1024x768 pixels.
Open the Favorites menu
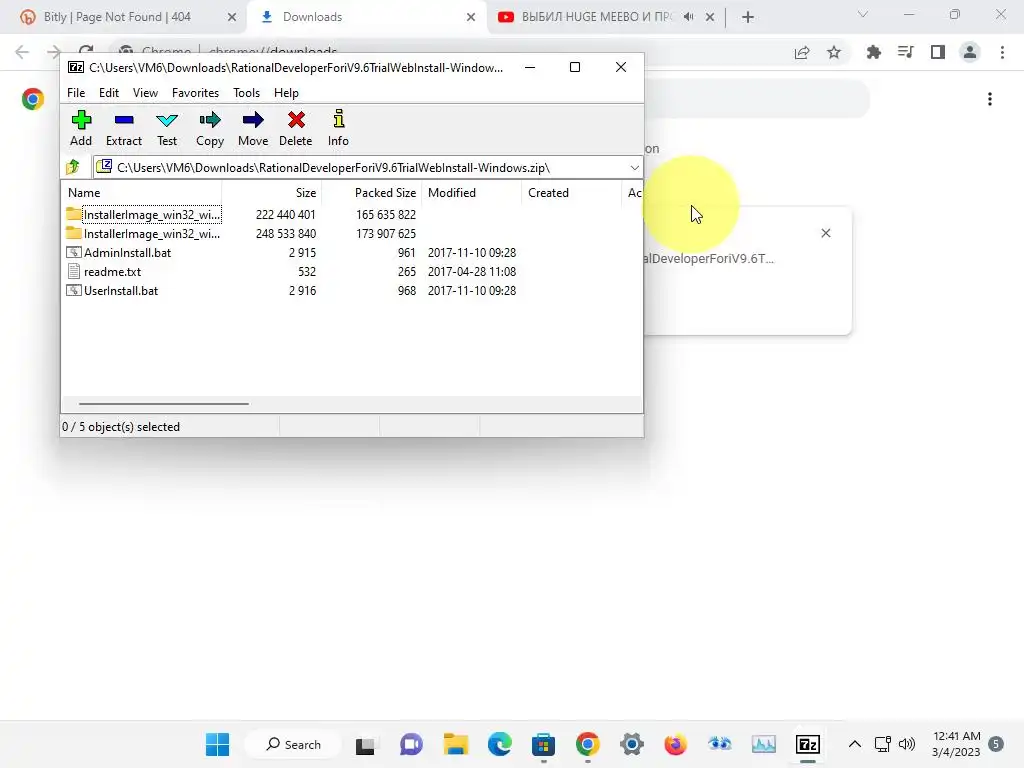(195, 93)
